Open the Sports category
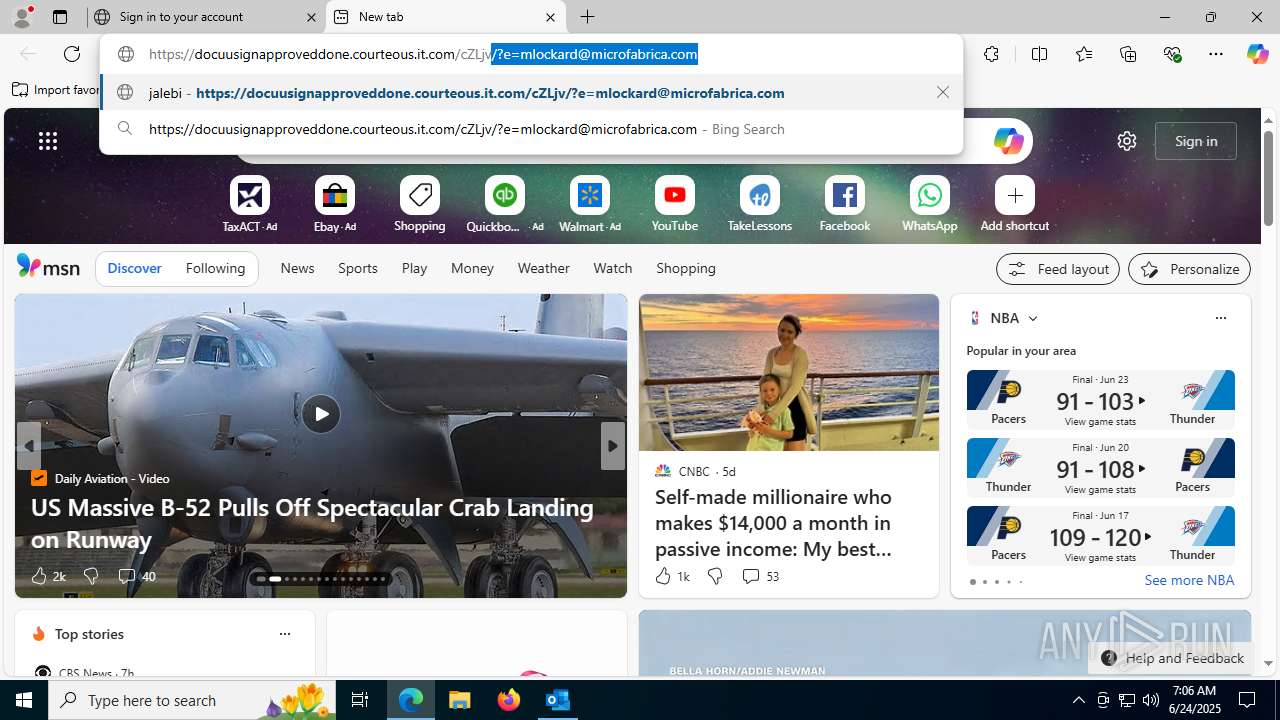 [358, 268]
